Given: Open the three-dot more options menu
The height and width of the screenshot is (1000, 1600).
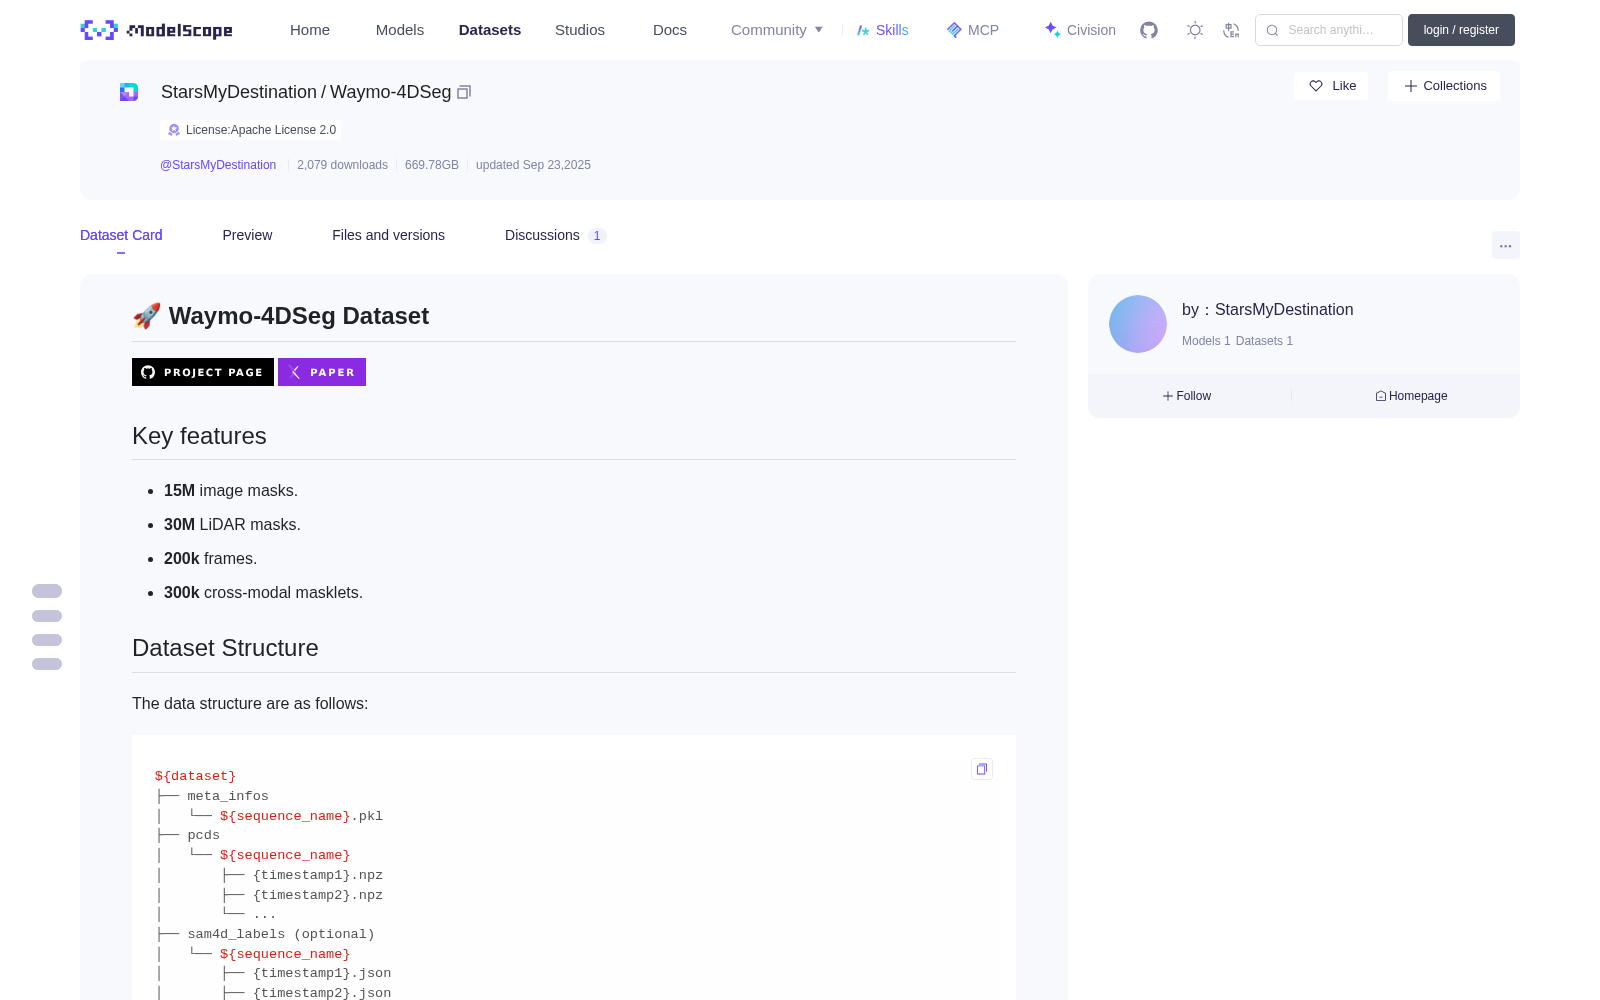Looking at the screenshot, I should point(1505,245).
